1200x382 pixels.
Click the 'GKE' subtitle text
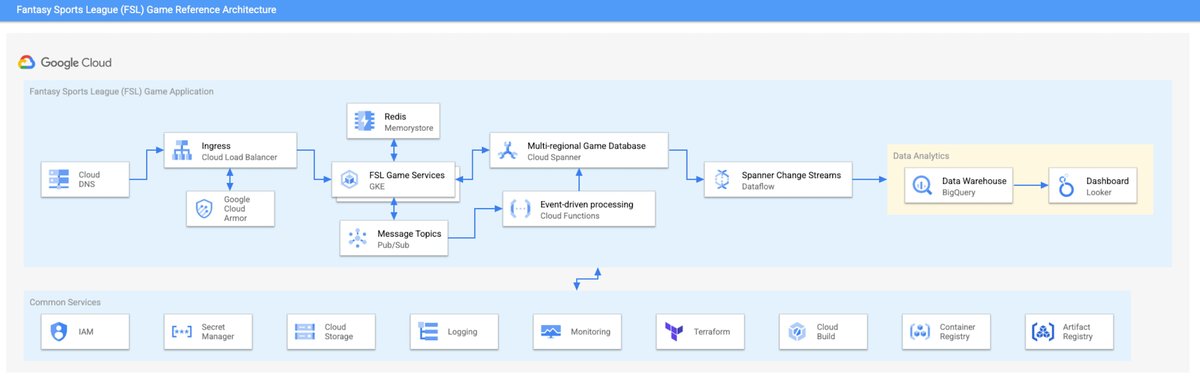click(x=378, y=186)
